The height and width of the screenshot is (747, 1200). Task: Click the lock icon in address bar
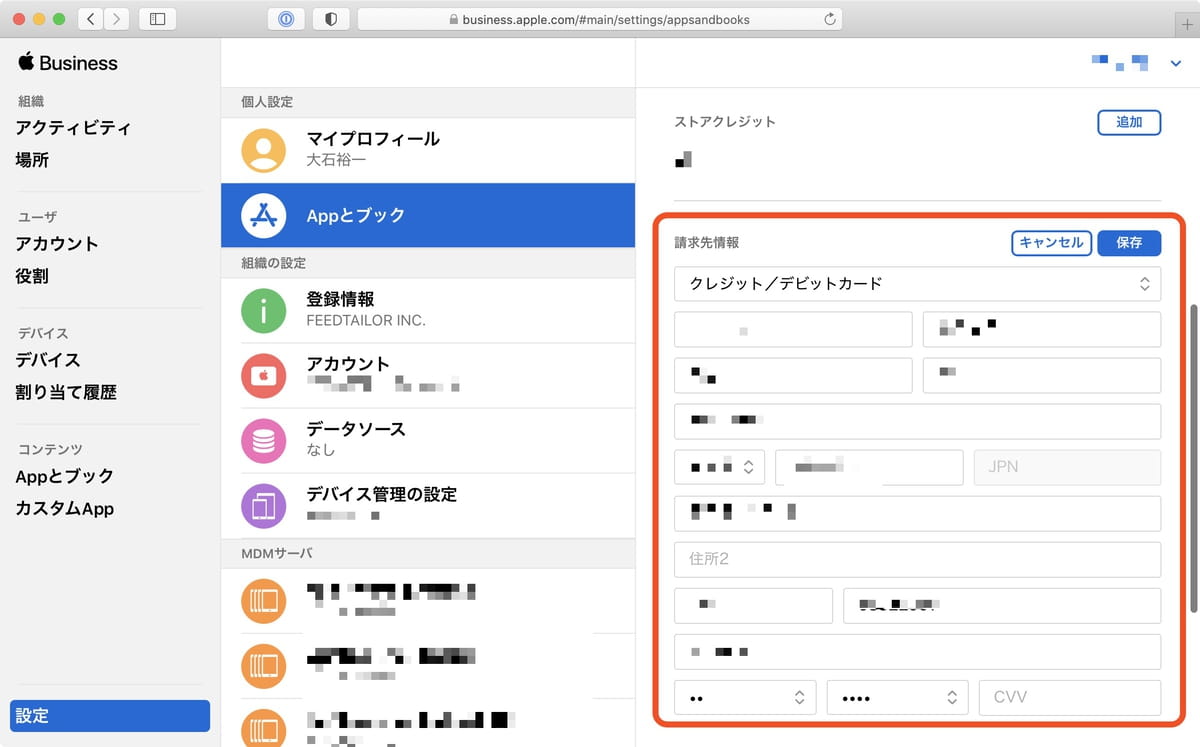tap(454, 19)
